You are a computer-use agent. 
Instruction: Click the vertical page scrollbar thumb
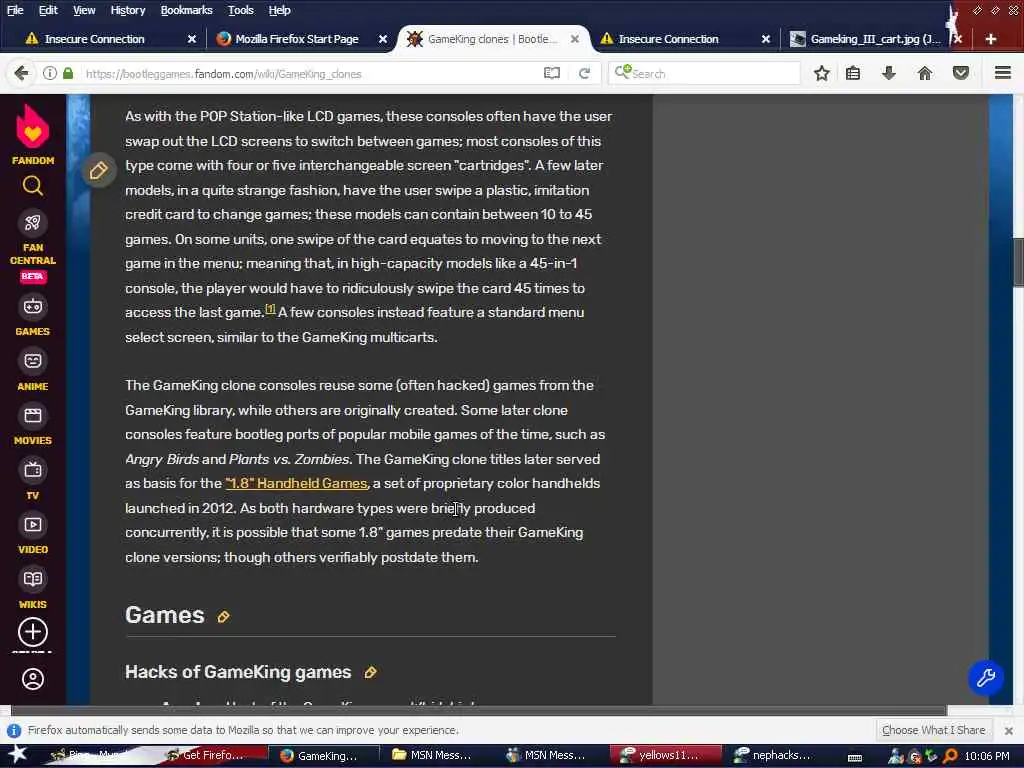pos(1018,261)
